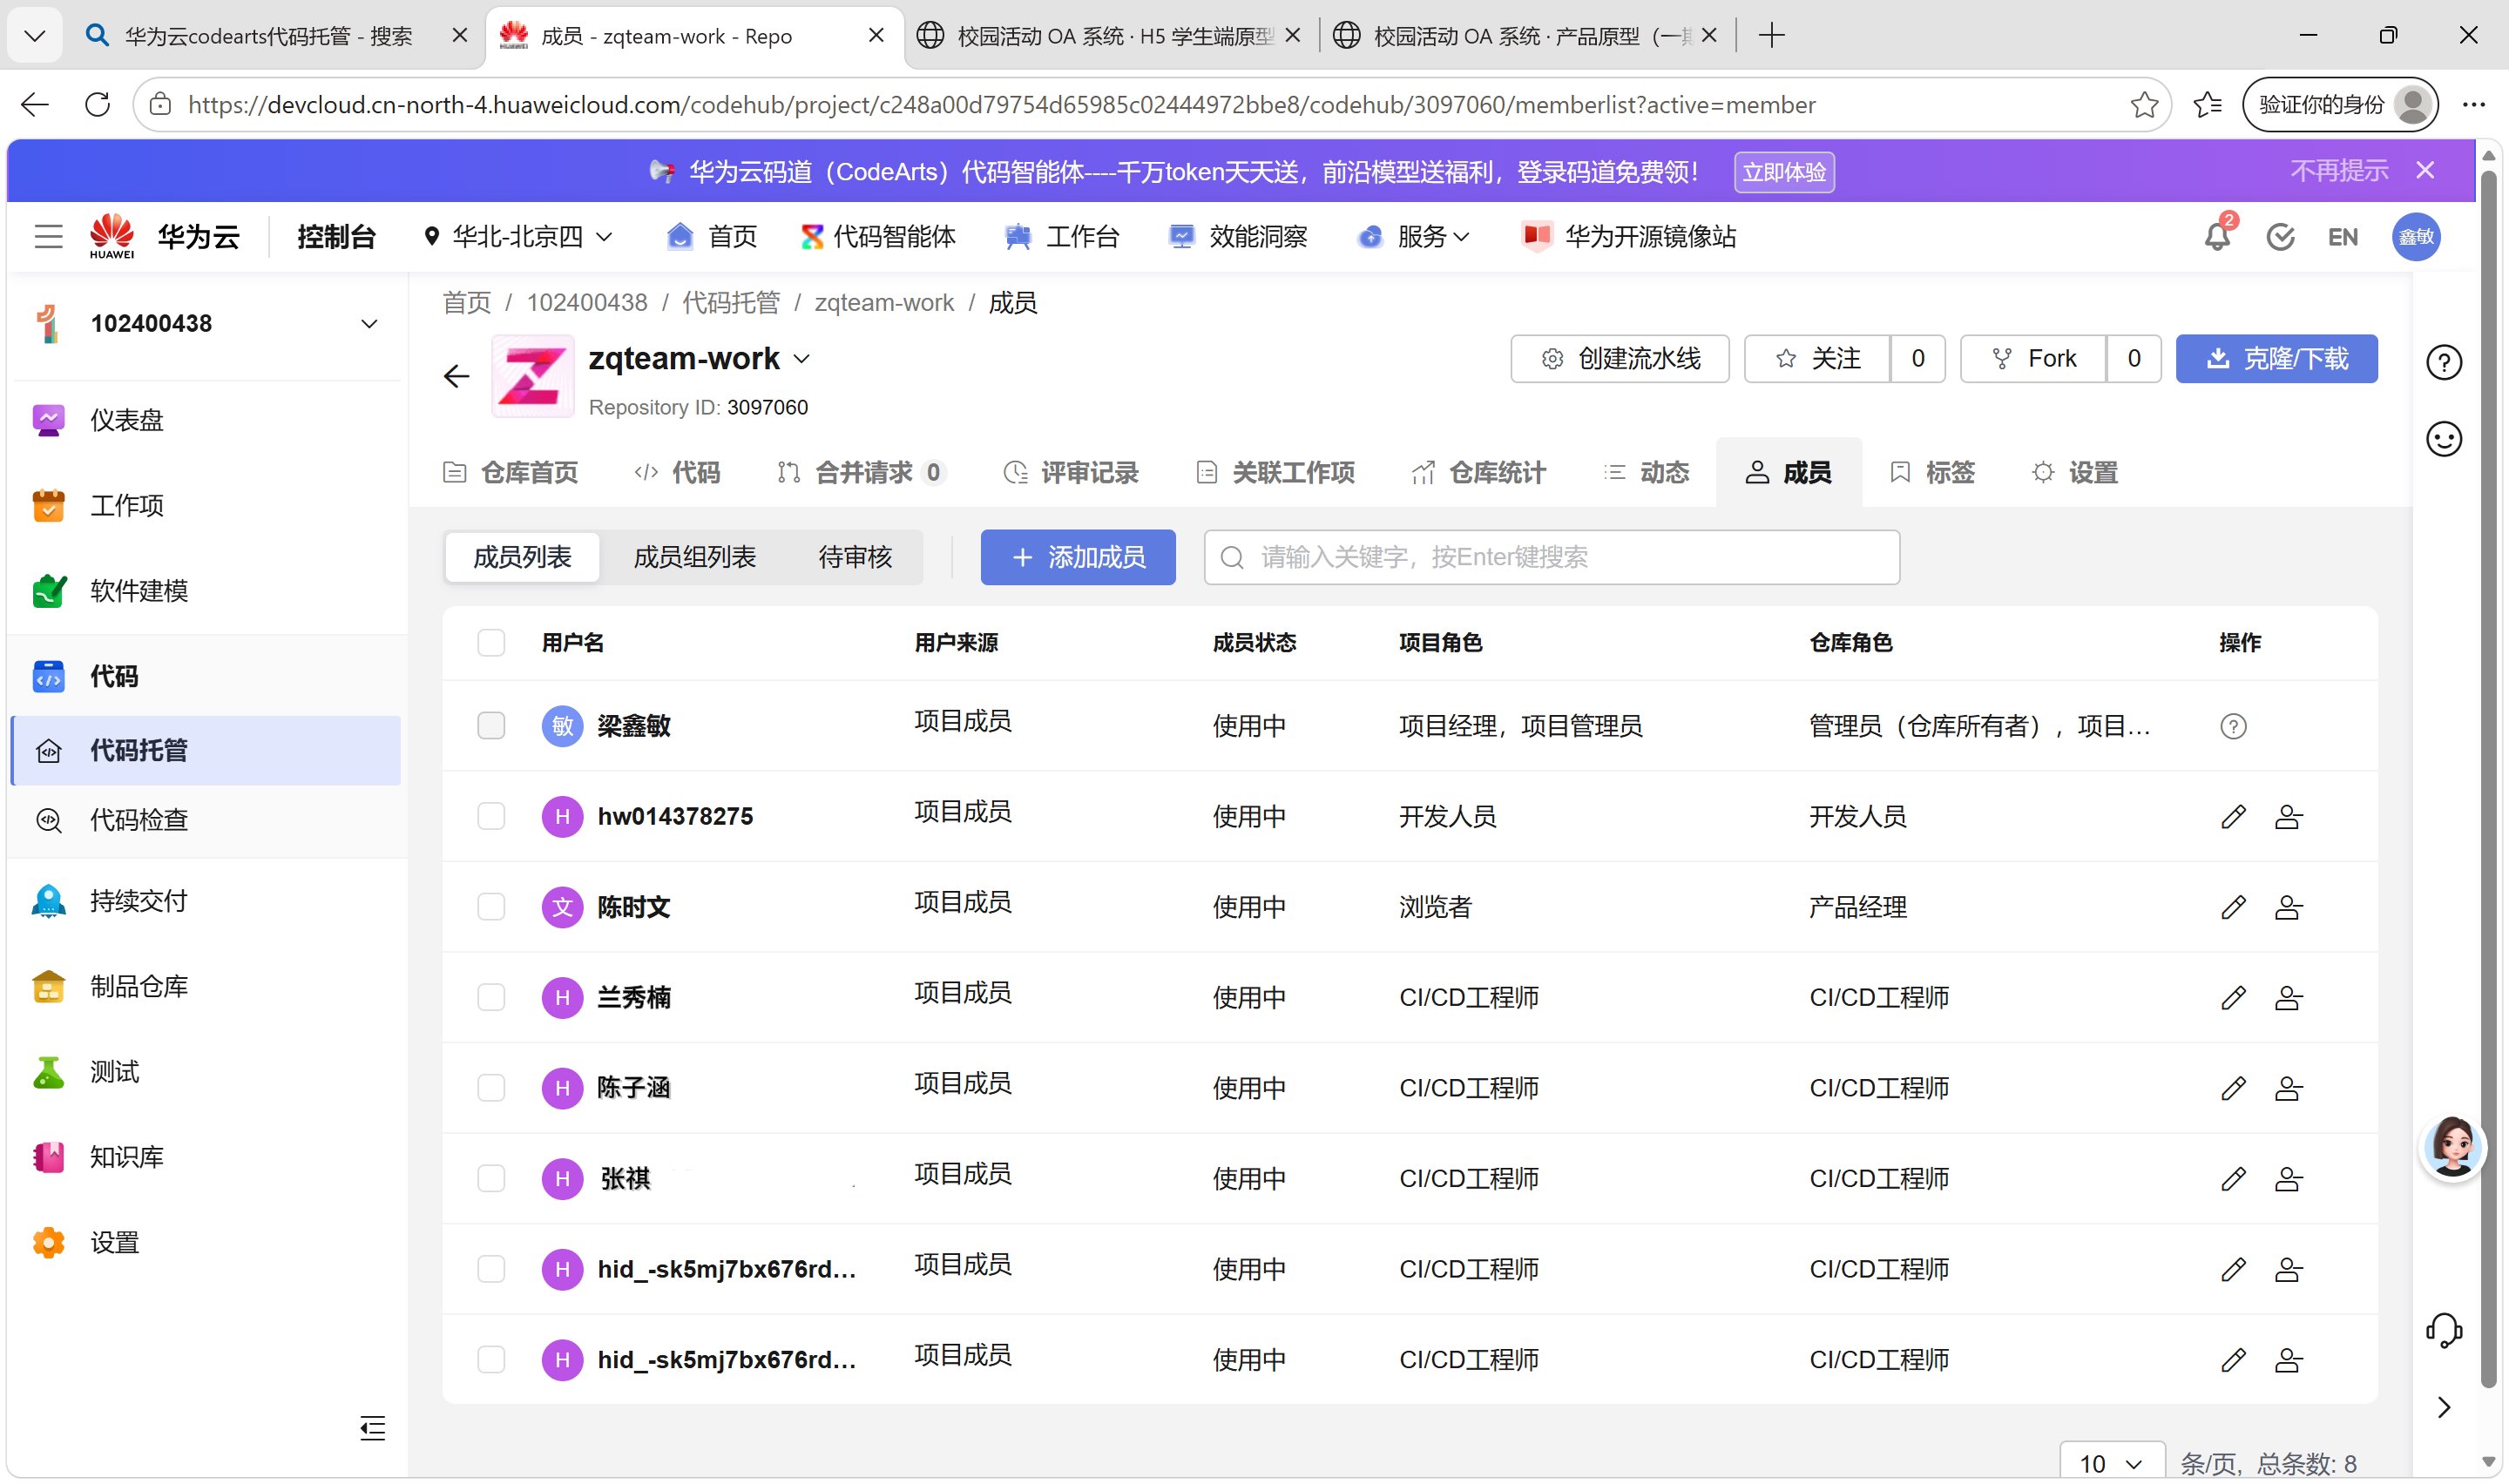Viewport: 2509px width, 1484px height.
Task: Select the 待审核 tab
Action: 855,557
